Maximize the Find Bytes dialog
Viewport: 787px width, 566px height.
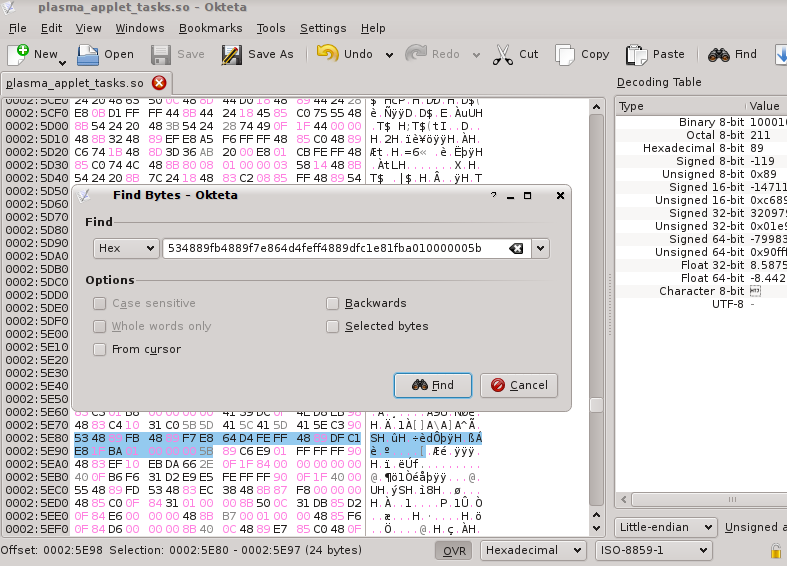point(527,196)
